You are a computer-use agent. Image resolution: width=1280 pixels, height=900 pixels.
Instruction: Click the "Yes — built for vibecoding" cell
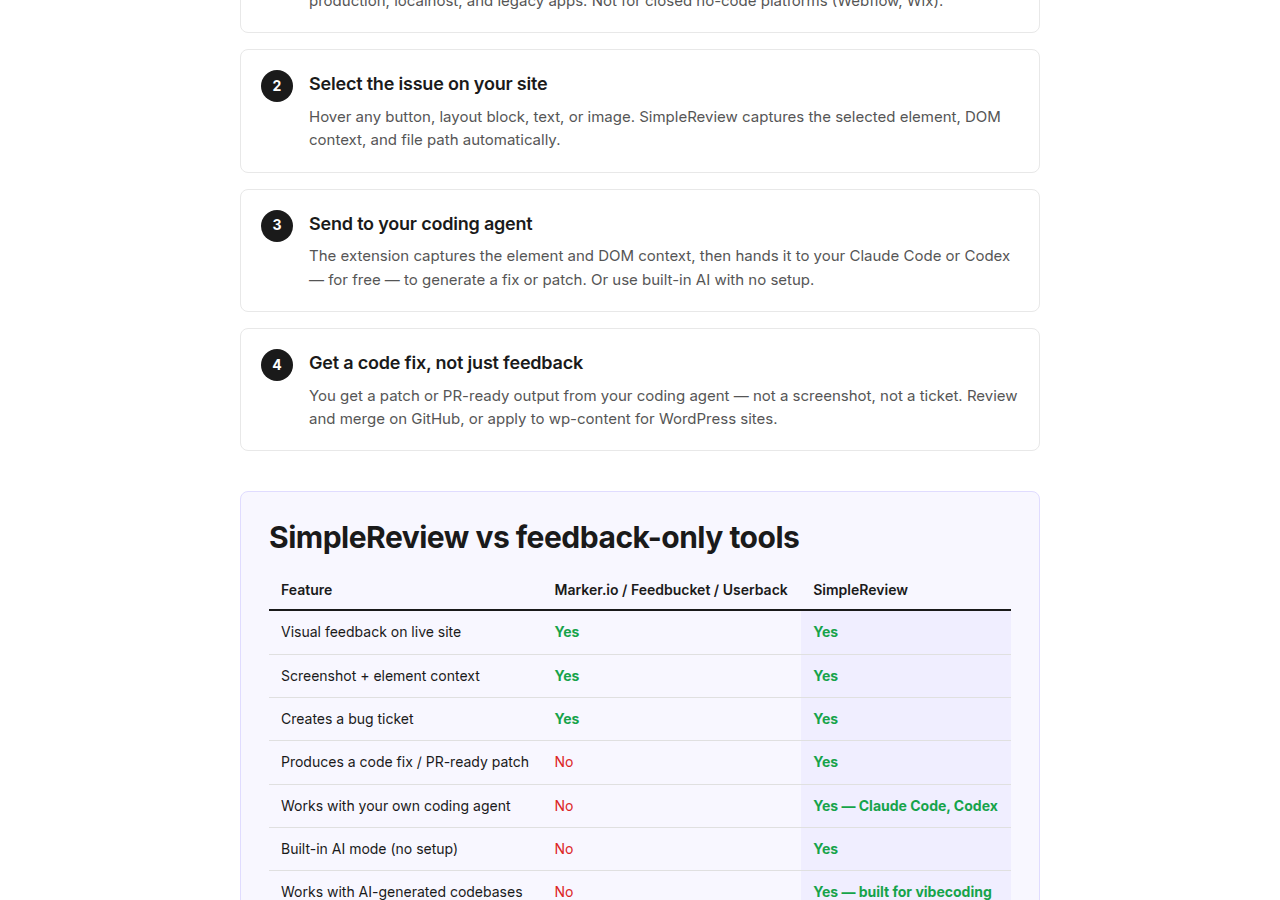pyautogui.click(x=902, y=891)
